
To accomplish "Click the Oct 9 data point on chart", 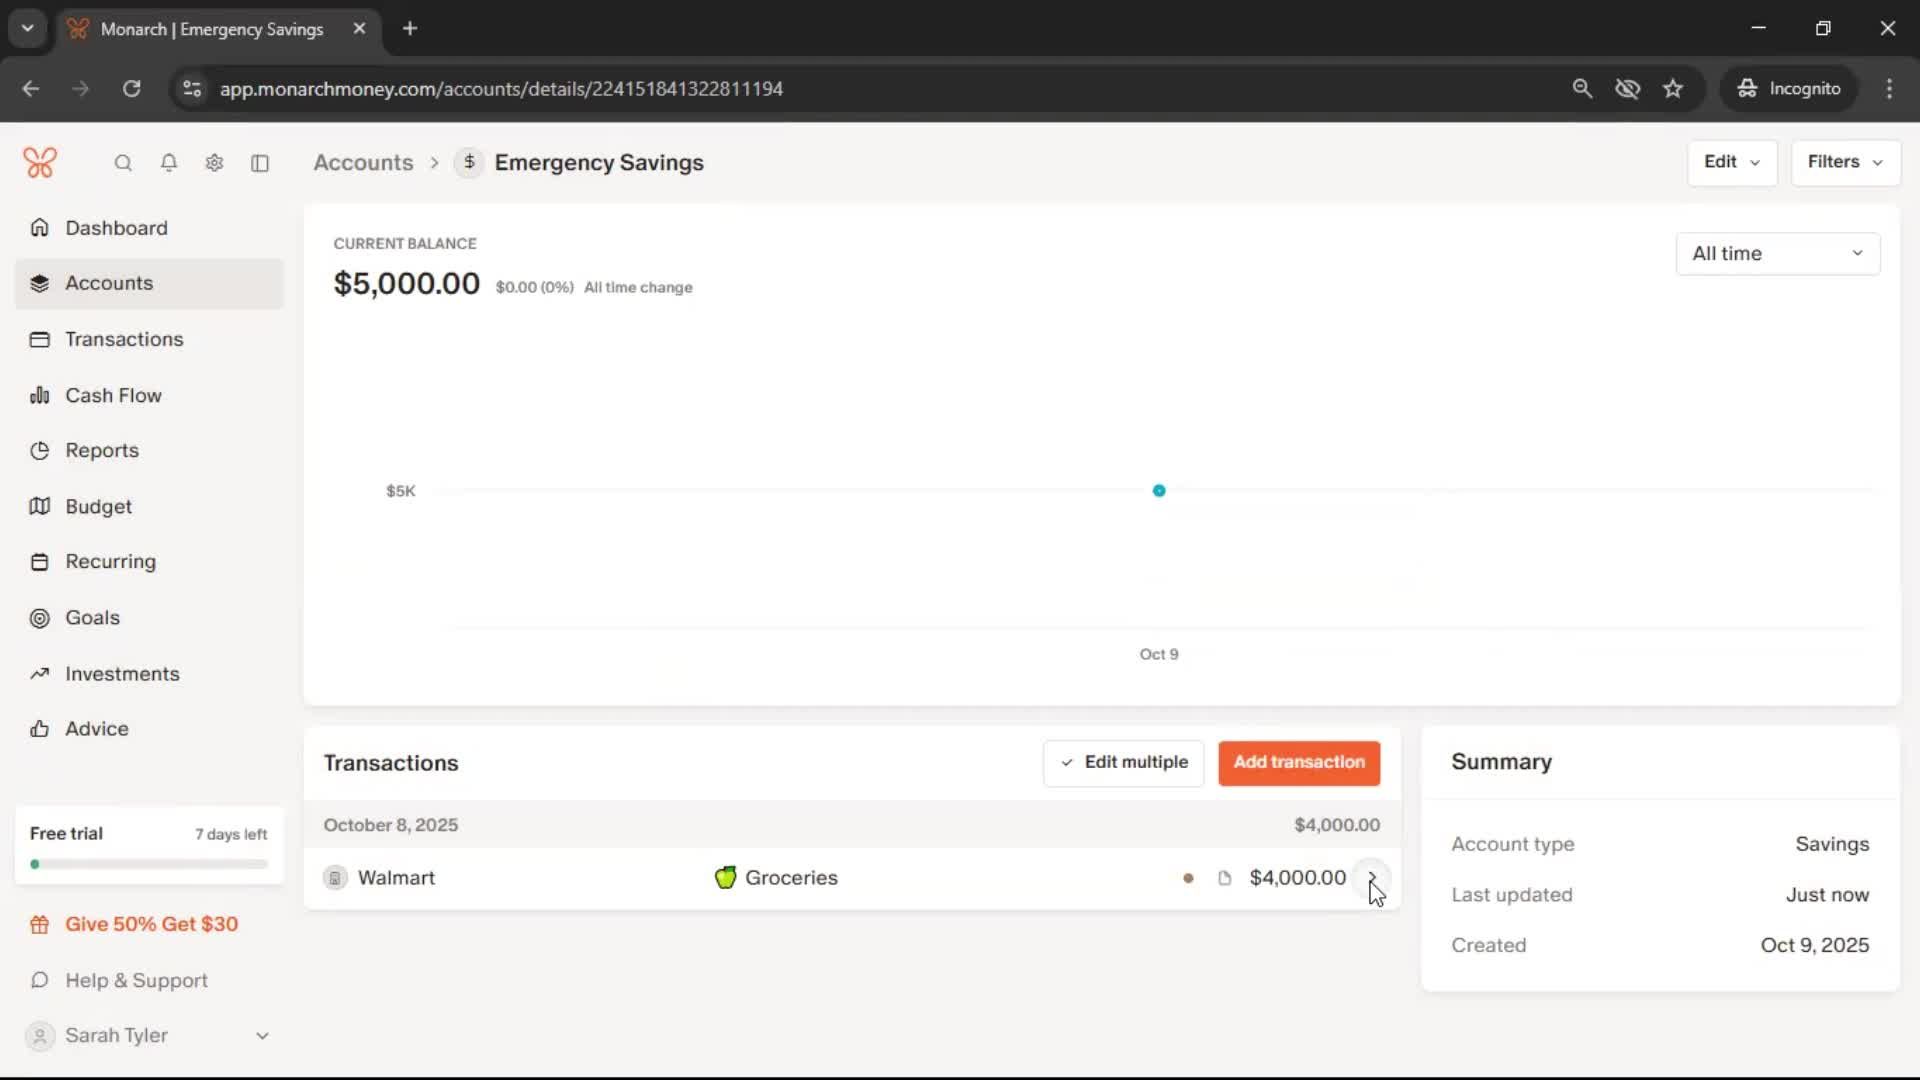I will [1159, 491].
